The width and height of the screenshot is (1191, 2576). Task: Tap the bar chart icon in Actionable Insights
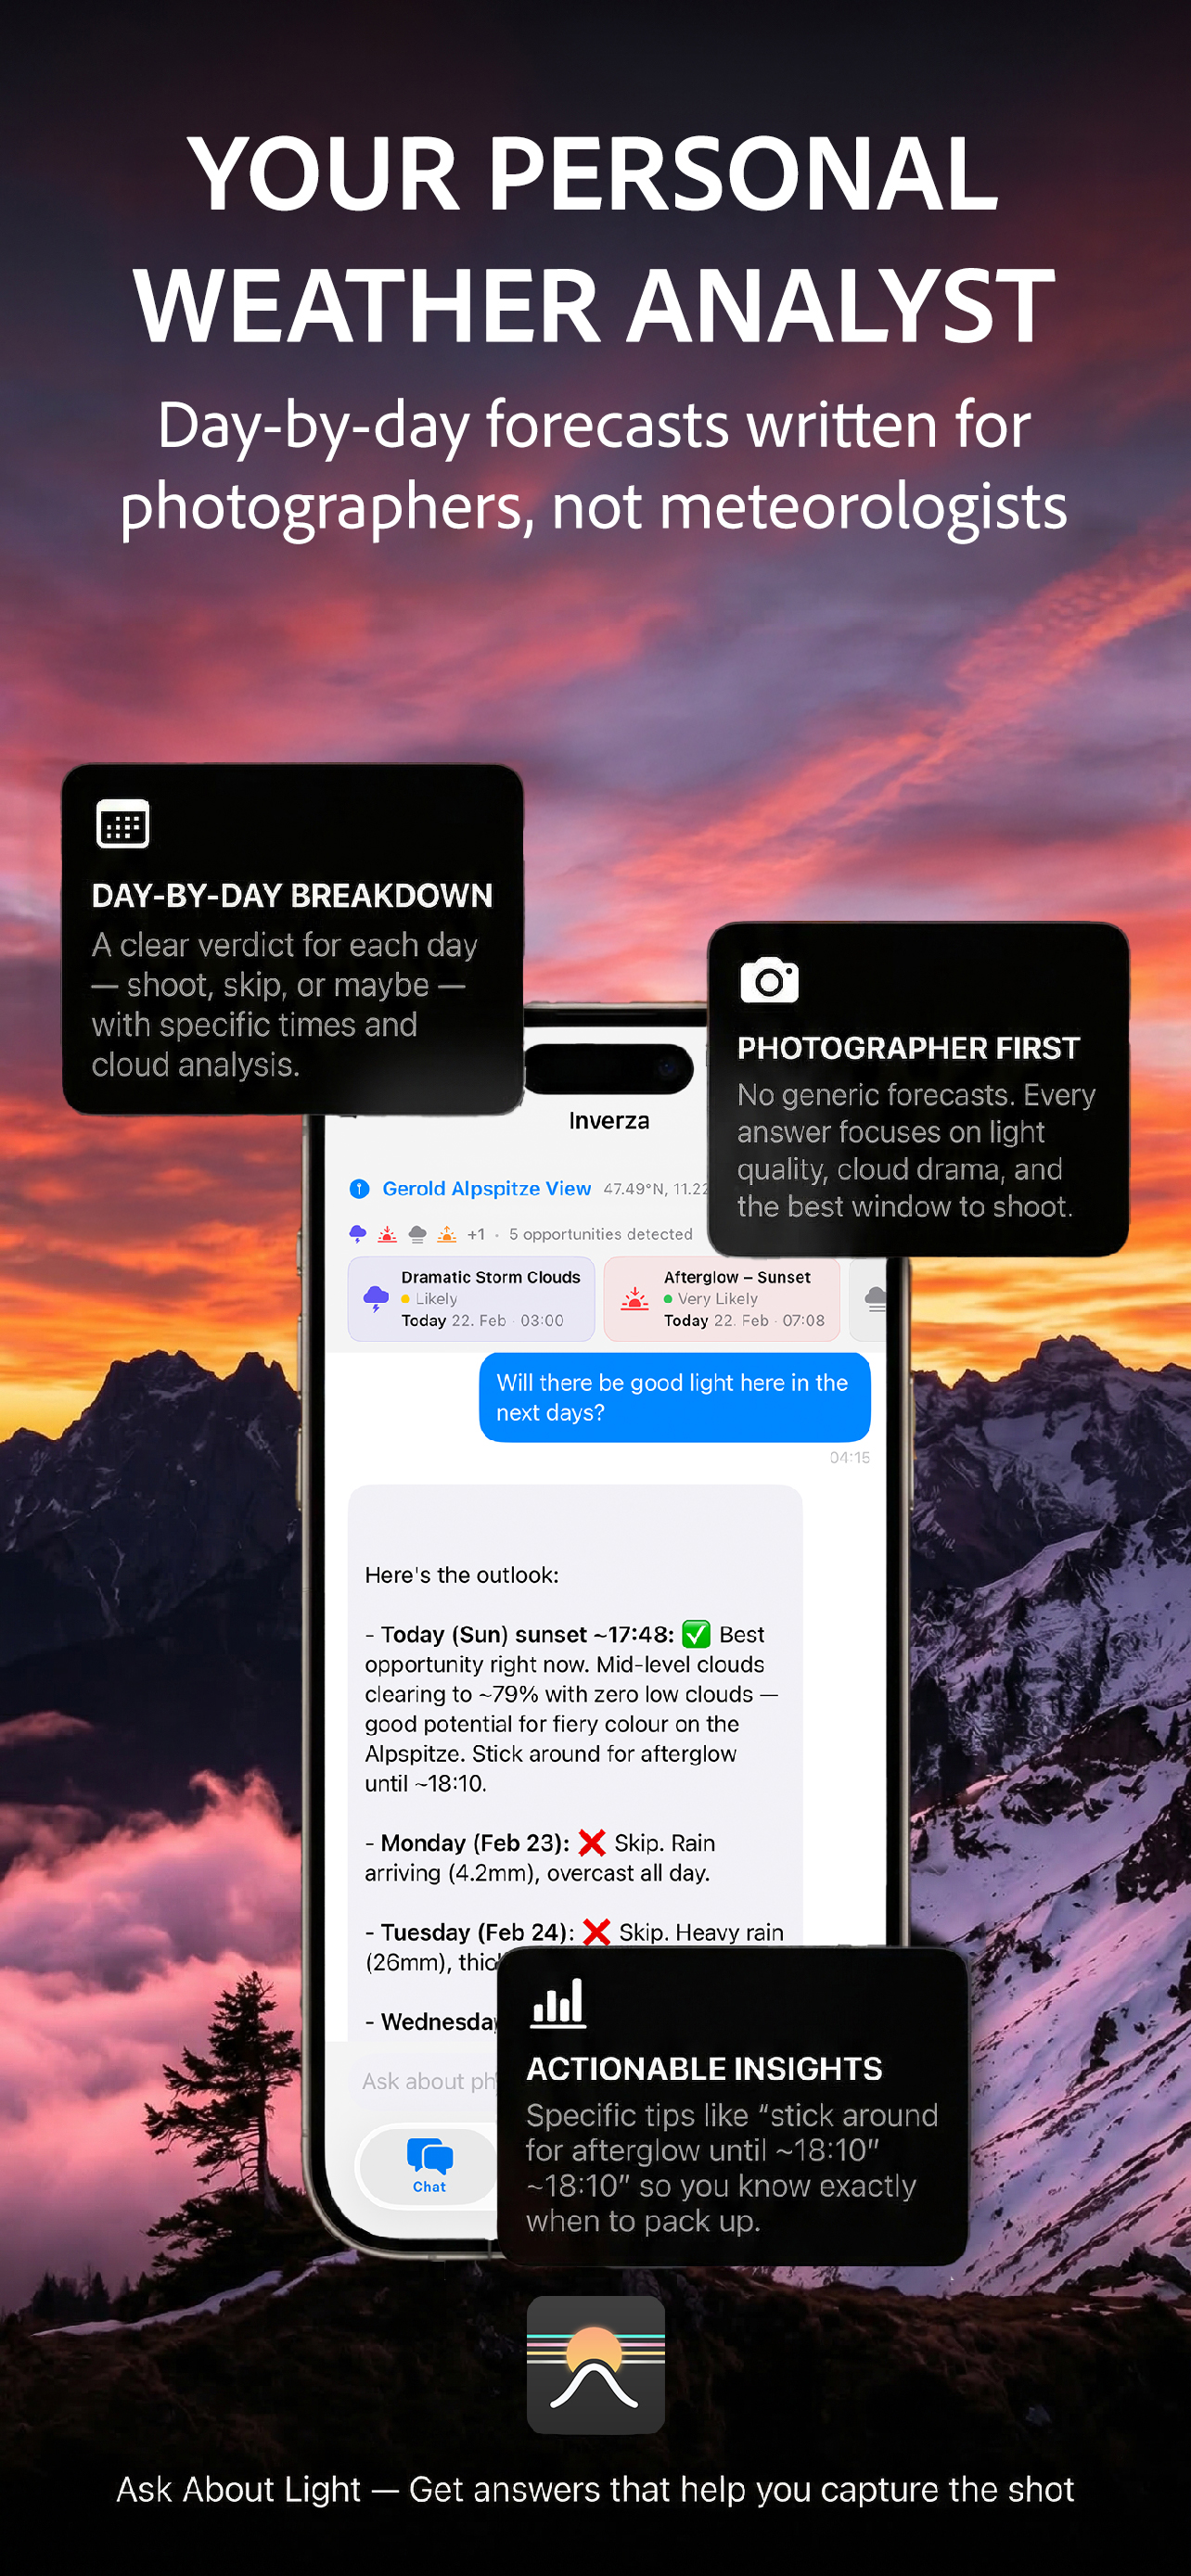pos(558,2002)
